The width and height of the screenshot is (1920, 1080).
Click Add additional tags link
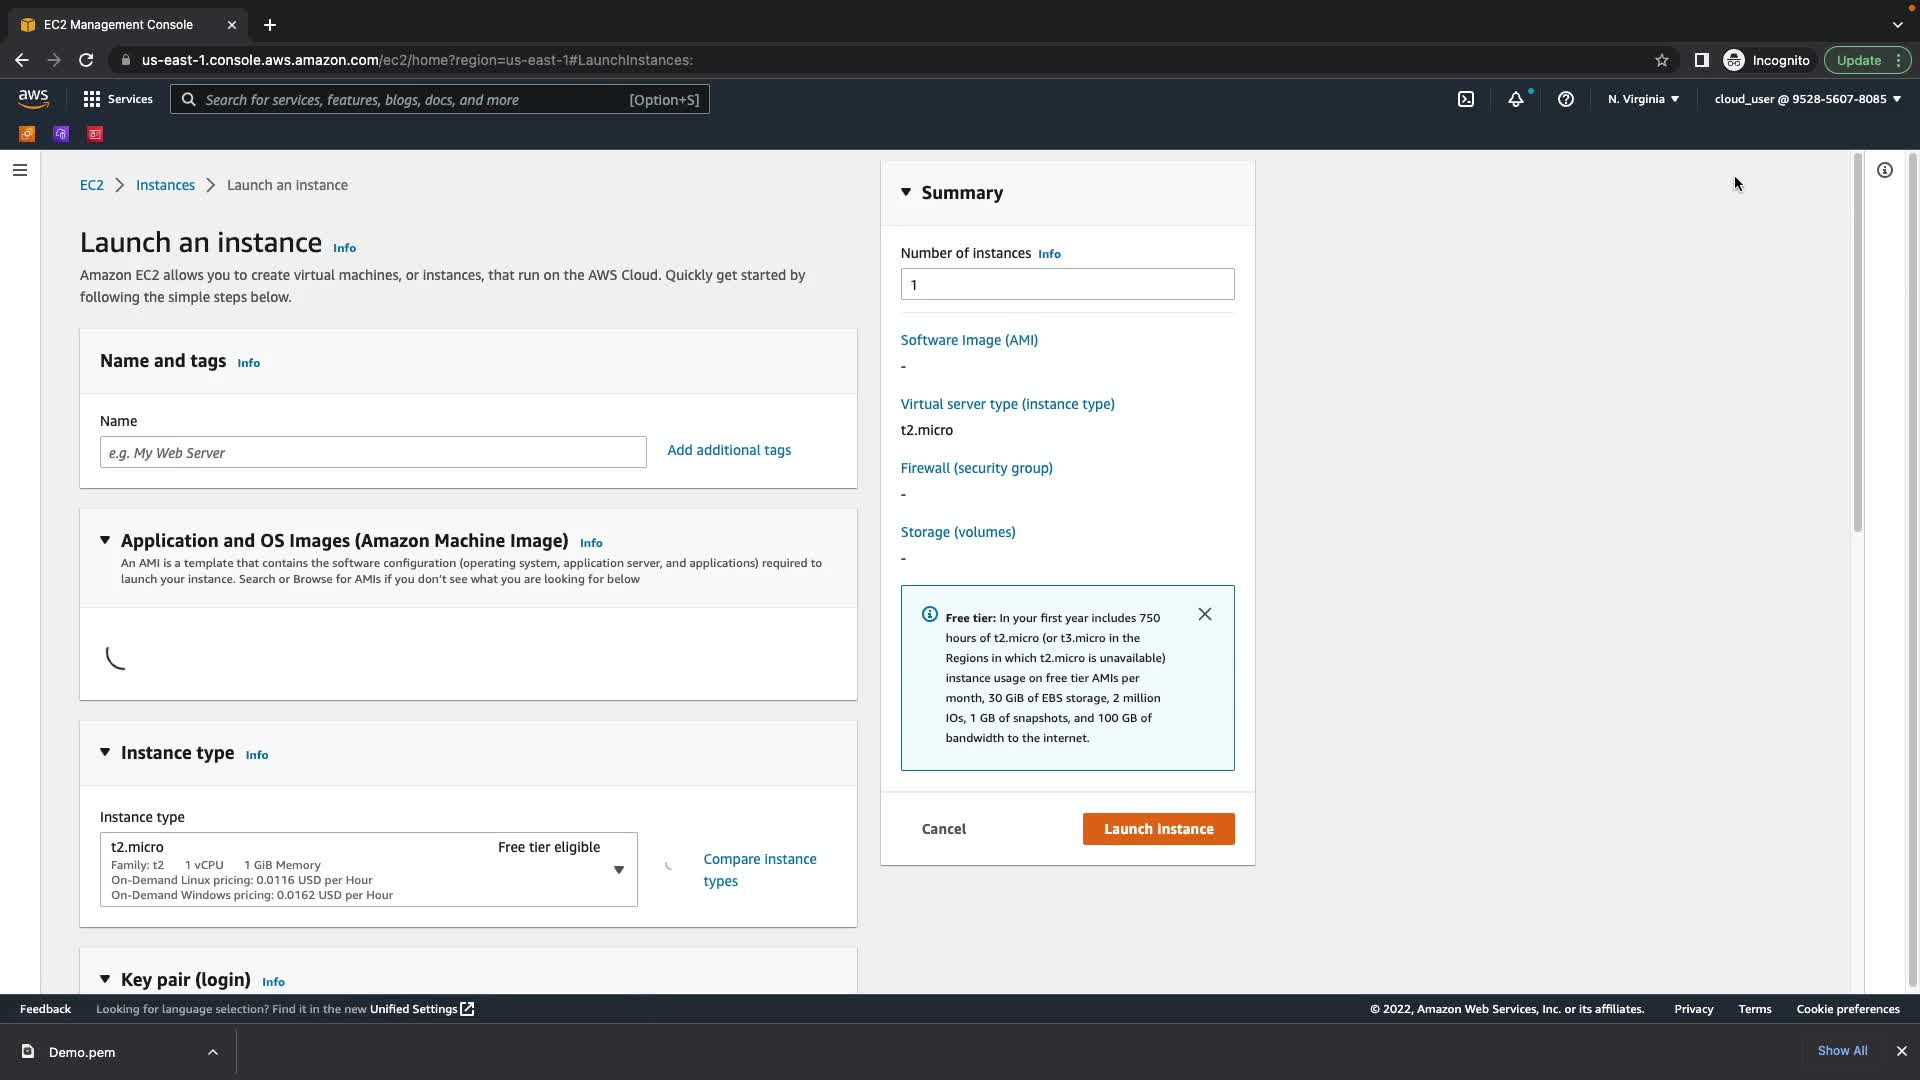point(729,450)
